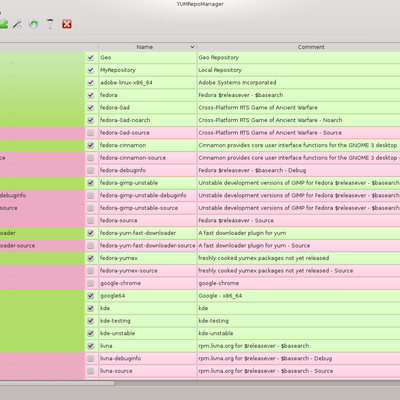Click the 'Fedora $releasever - Source' comment
The width and height of the screenshot is (400, 400).
pos(299,220)
